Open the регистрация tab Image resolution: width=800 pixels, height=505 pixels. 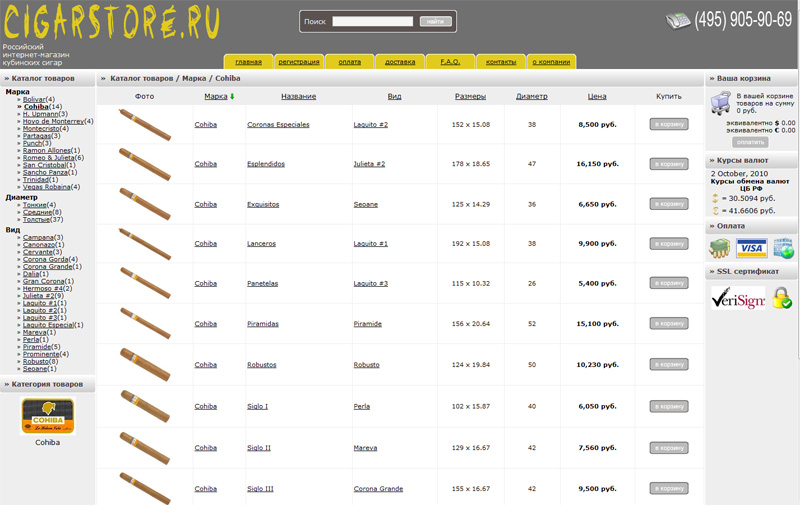(299, 62)
